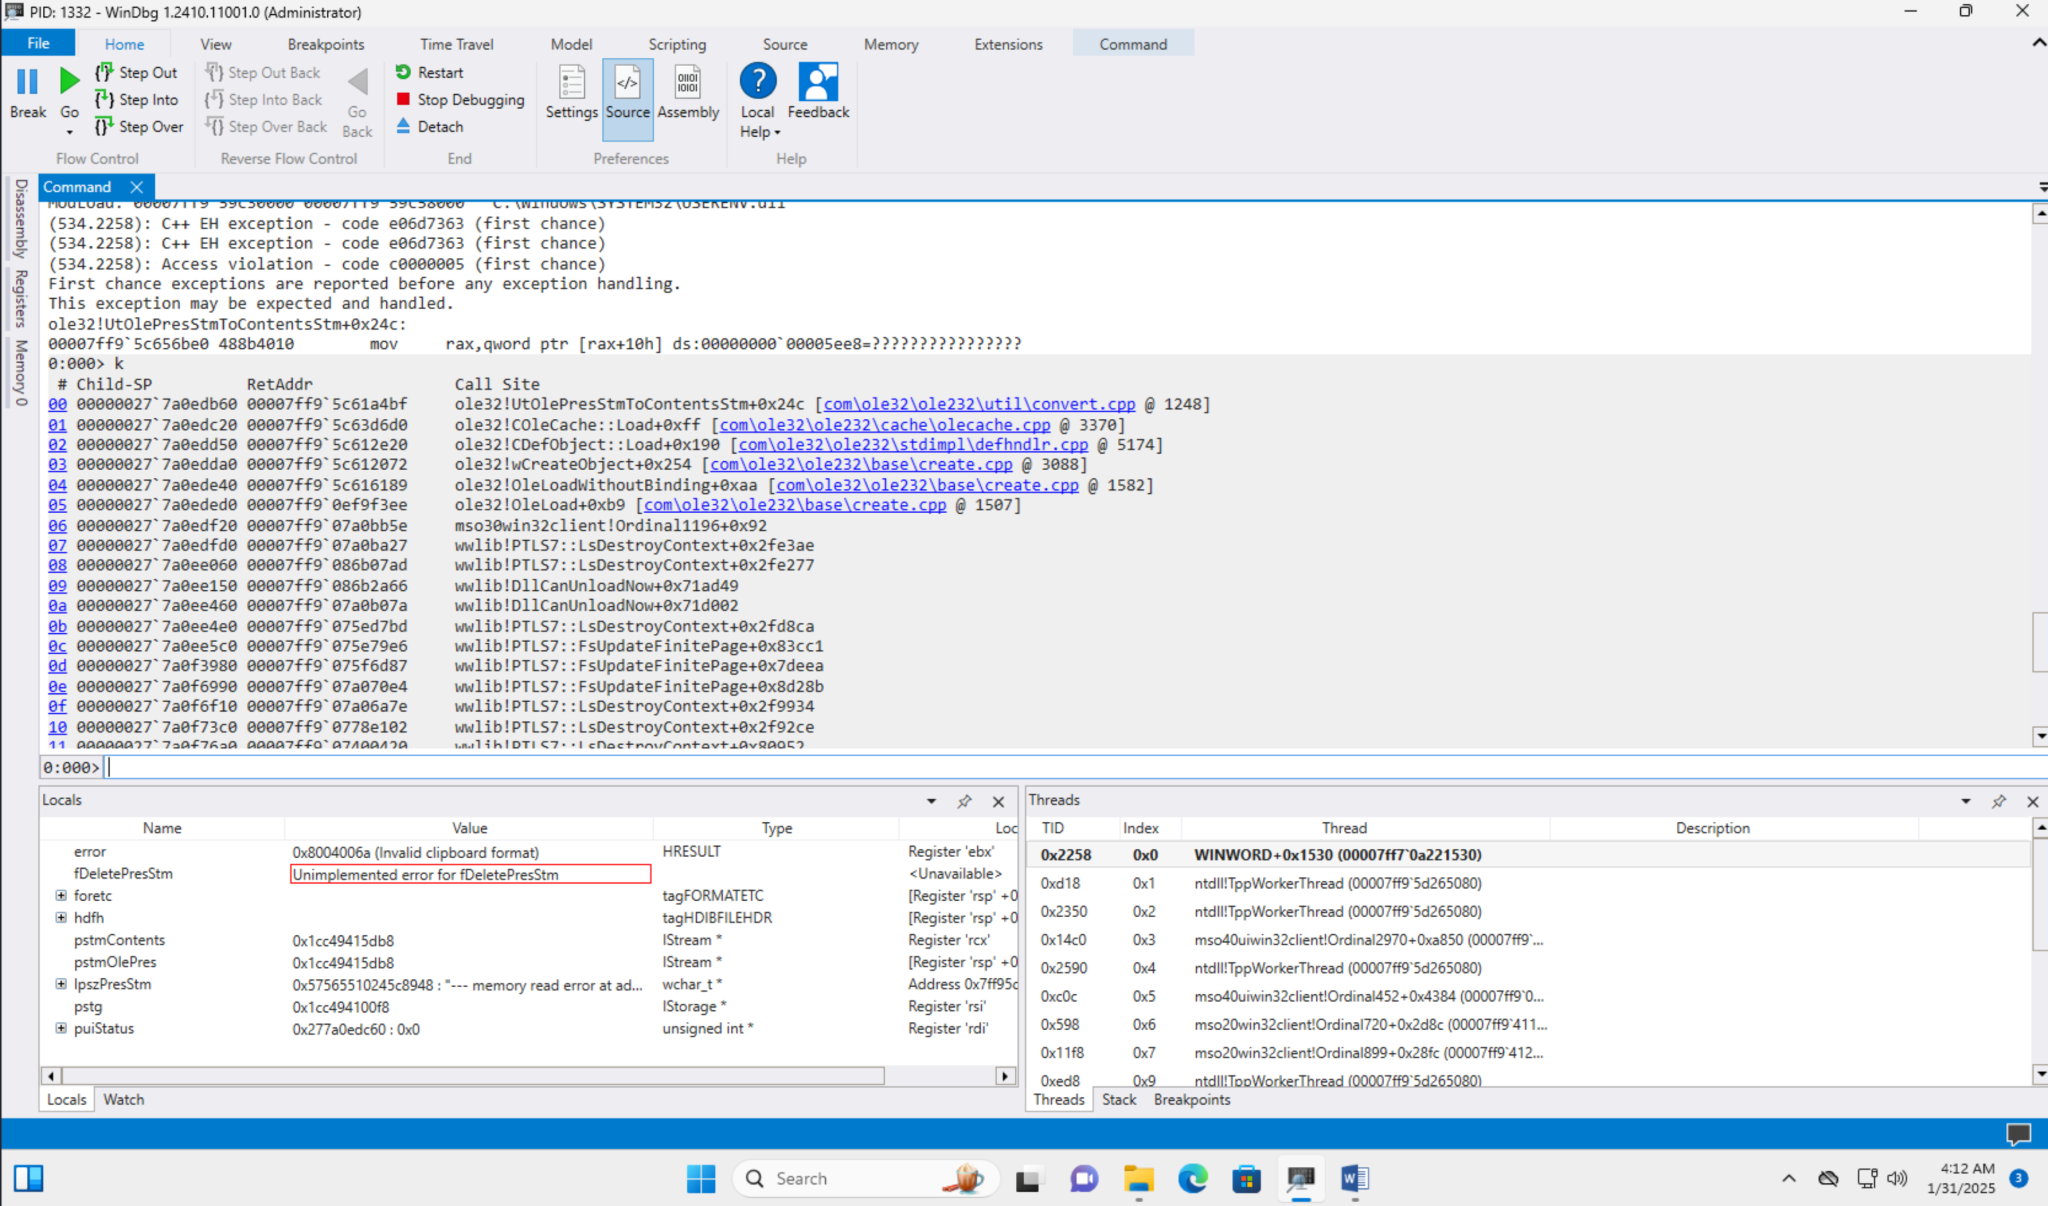Click stack frame 06 link
This screenshot has width=2048, height=1206.
click(x=57, y=525)
